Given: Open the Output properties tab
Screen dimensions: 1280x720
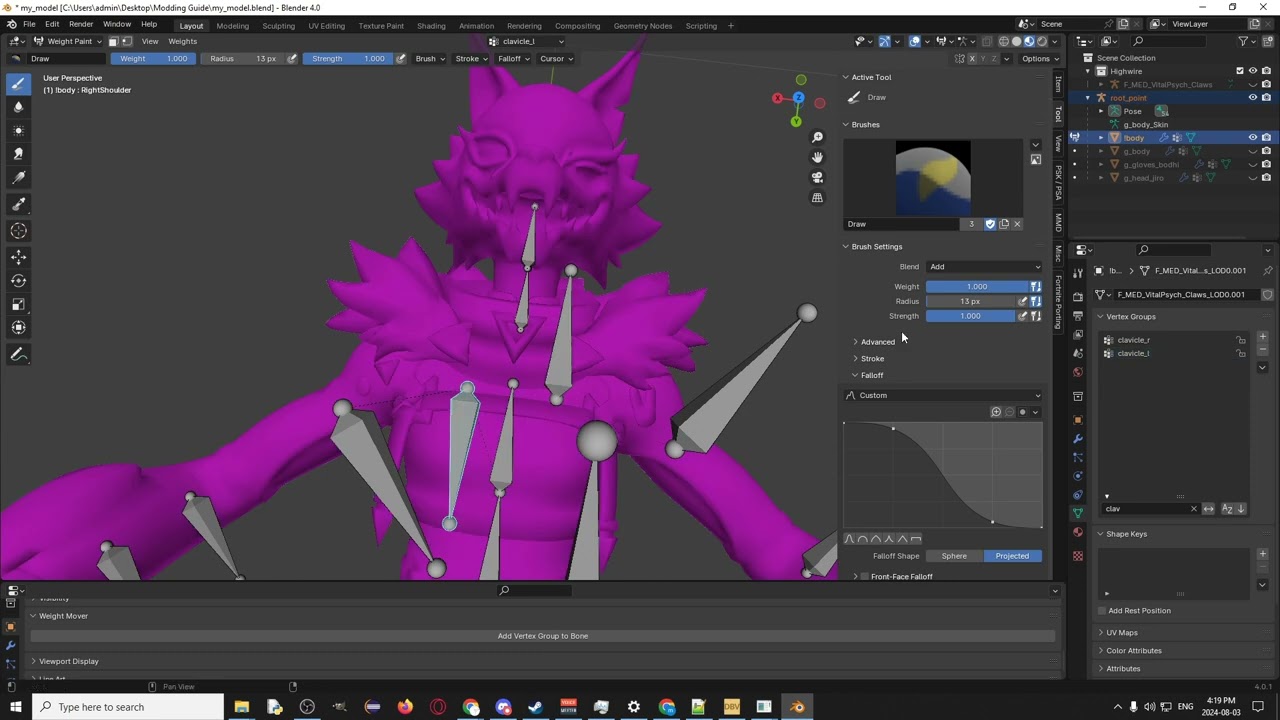Looking at the screenshot, I should pyautogui.click(x=1077, y=316).
